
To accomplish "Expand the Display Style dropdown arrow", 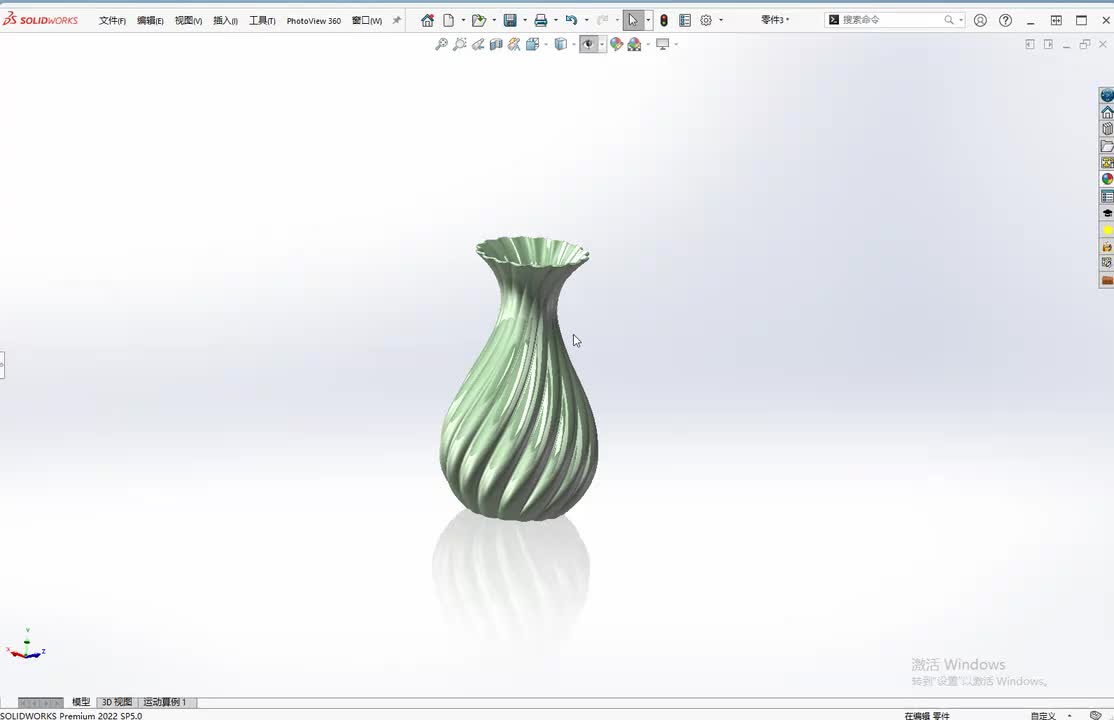I will (x=574, y=44).
